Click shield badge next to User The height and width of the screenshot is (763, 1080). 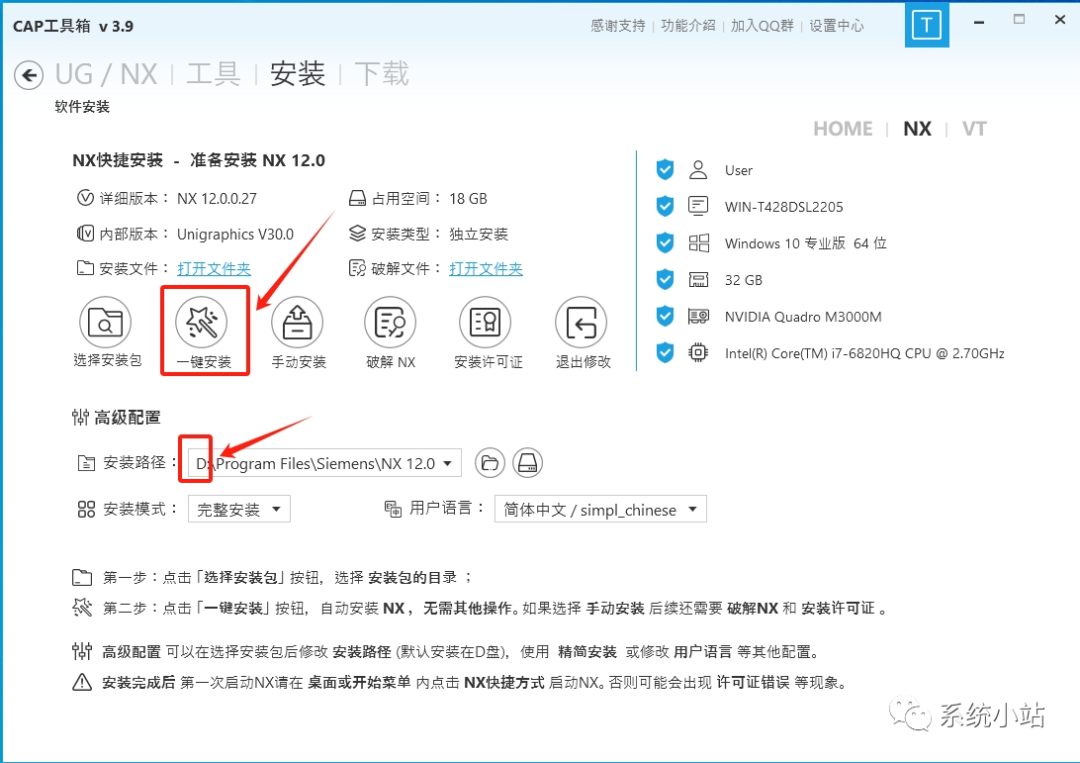pos(665,169)
